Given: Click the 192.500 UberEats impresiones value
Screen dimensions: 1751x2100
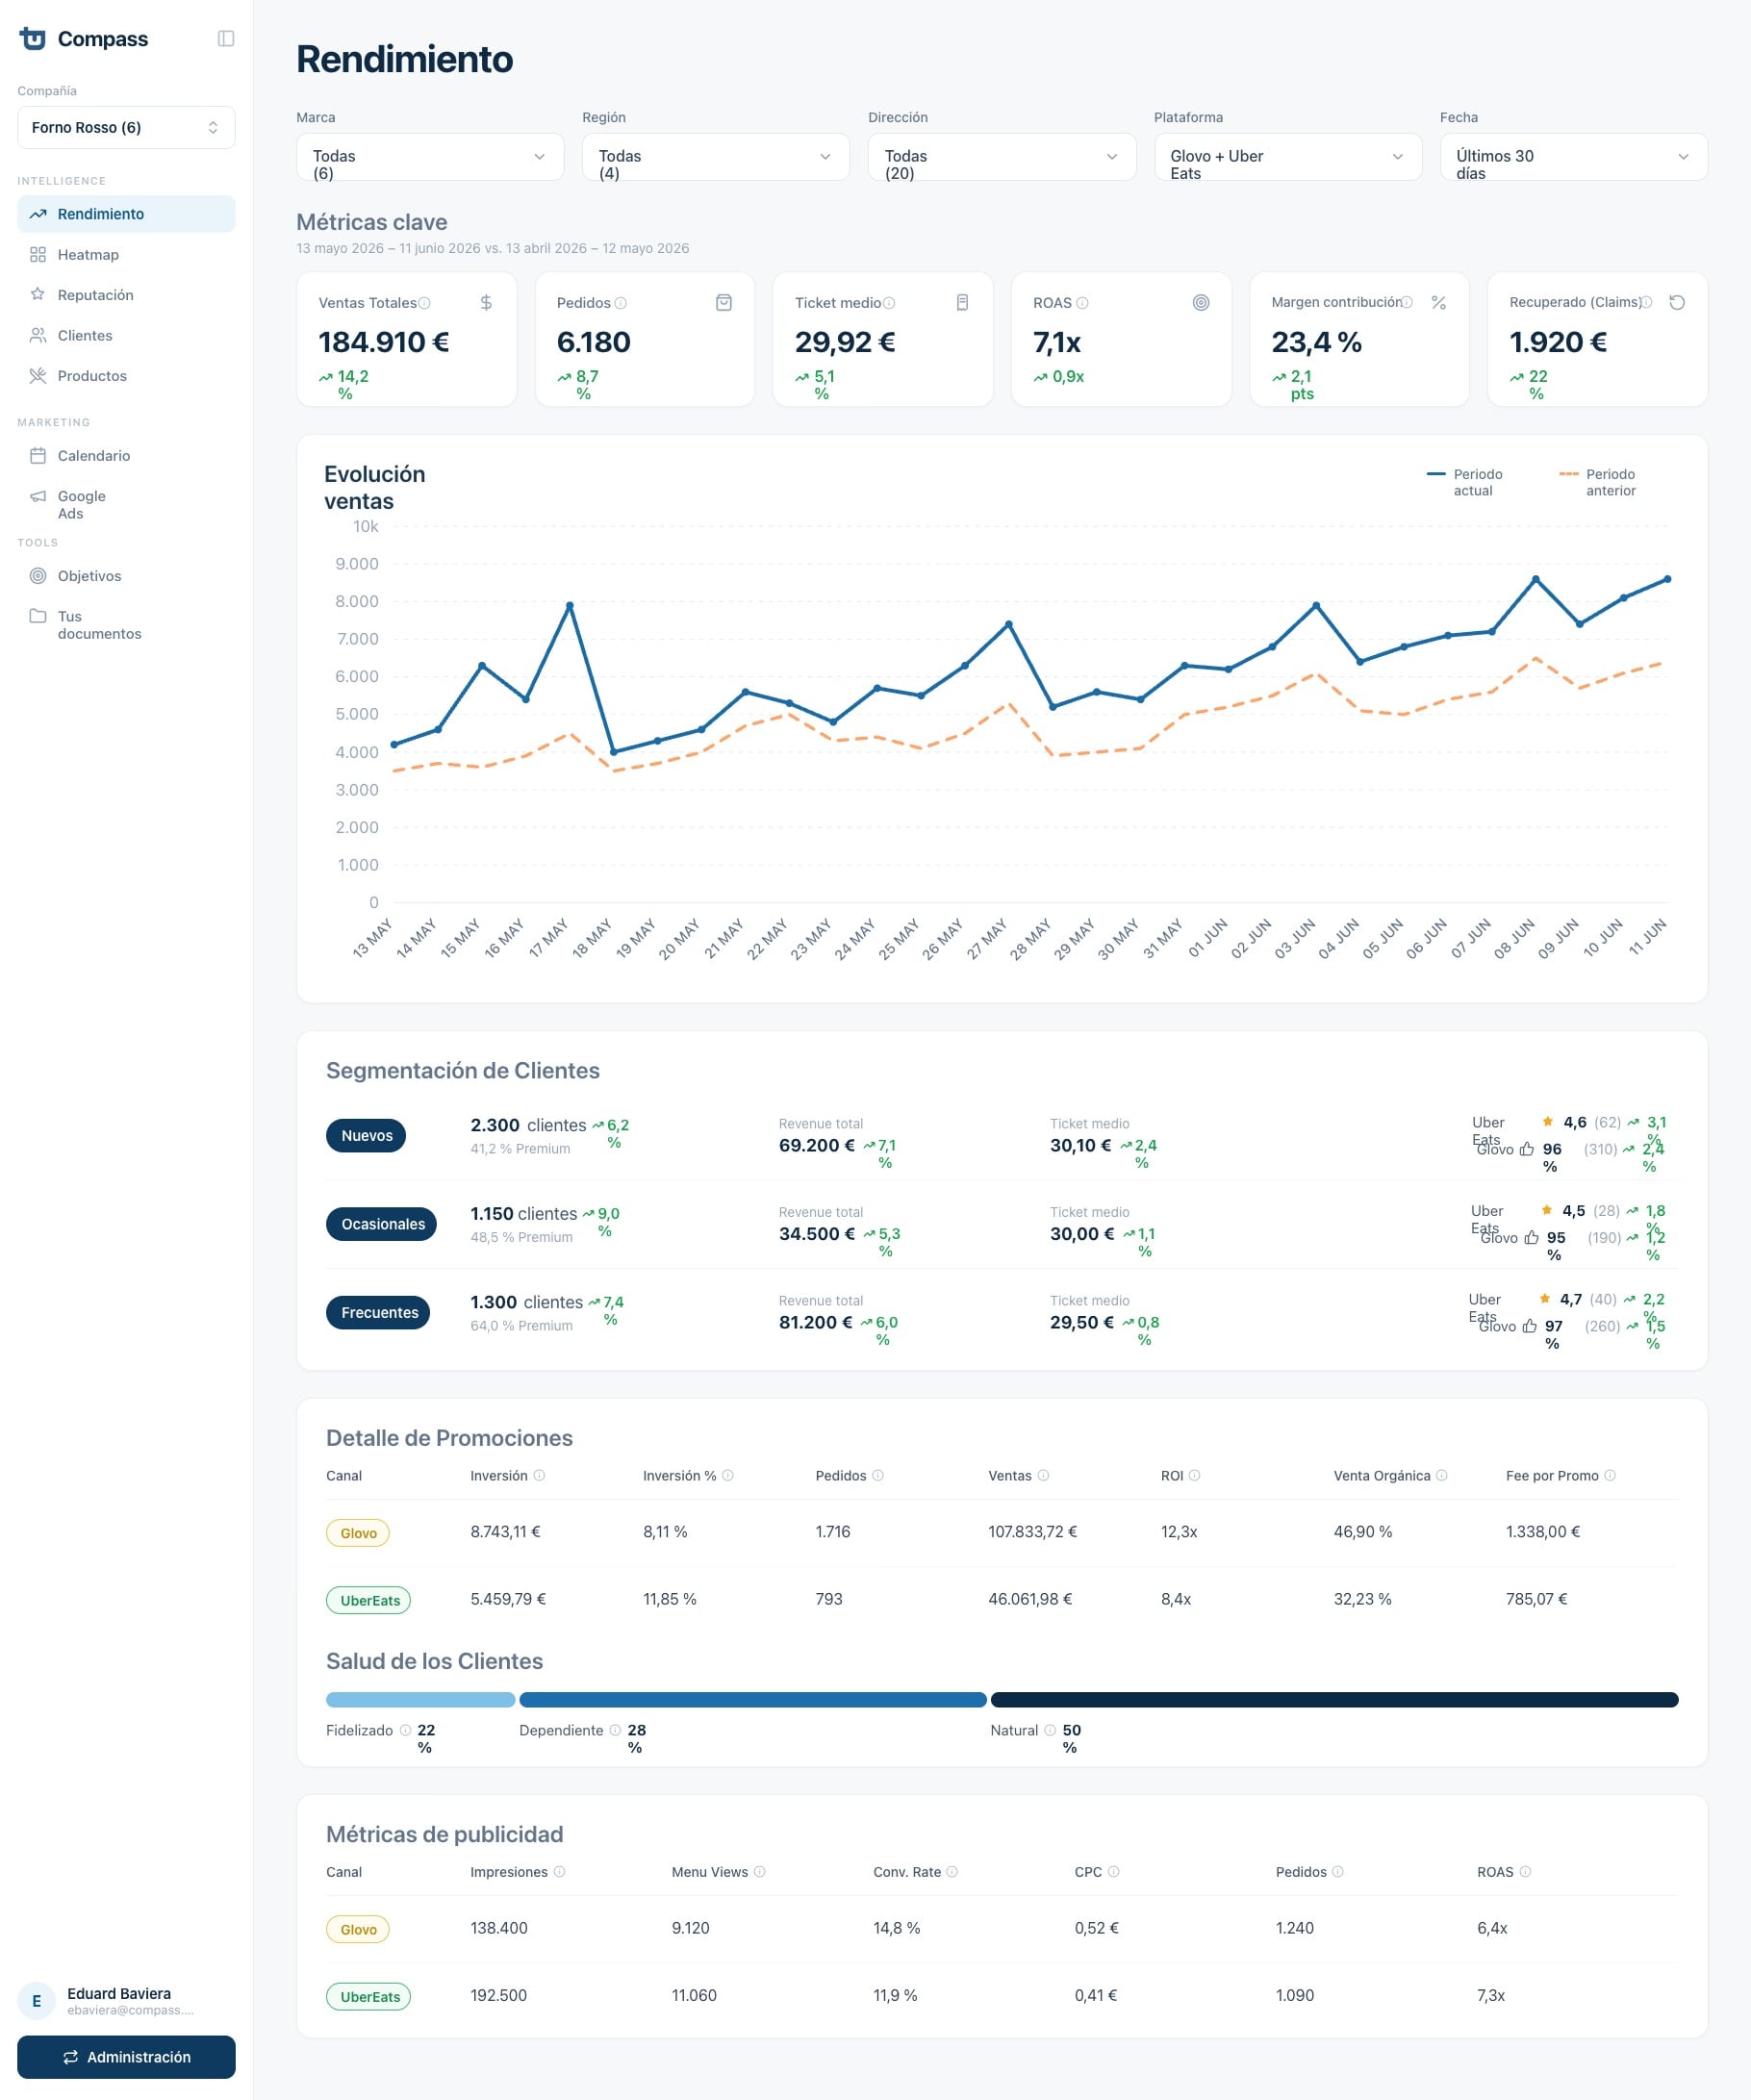Looking at the screenshot, I should pos(499,1996).
